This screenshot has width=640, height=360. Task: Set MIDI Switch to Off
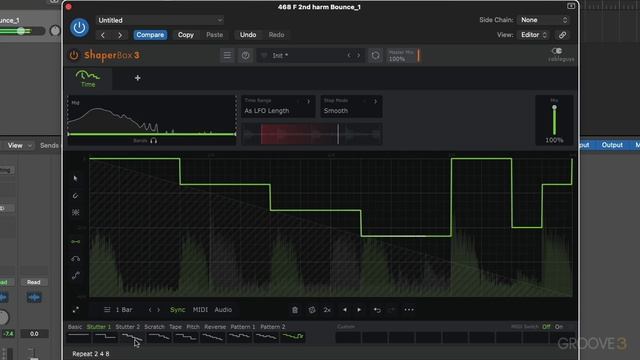pos(546,327)
